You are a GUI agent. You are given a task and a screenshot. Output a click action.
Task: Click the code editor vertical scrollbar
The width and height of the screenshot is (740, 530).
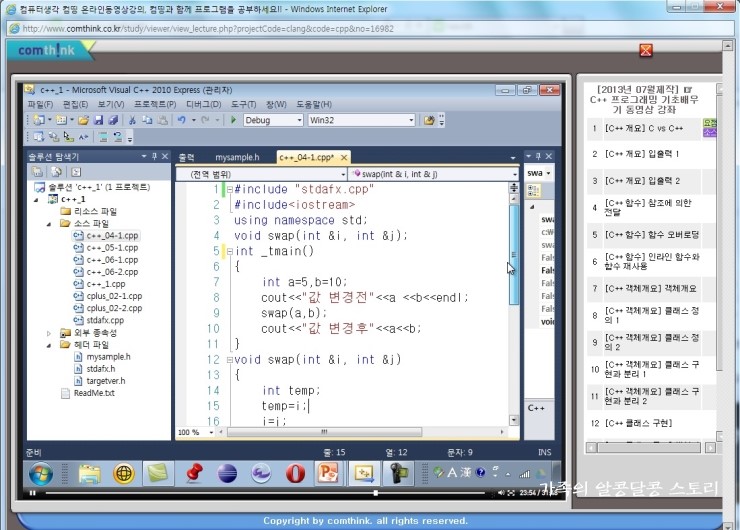[514, 254]
